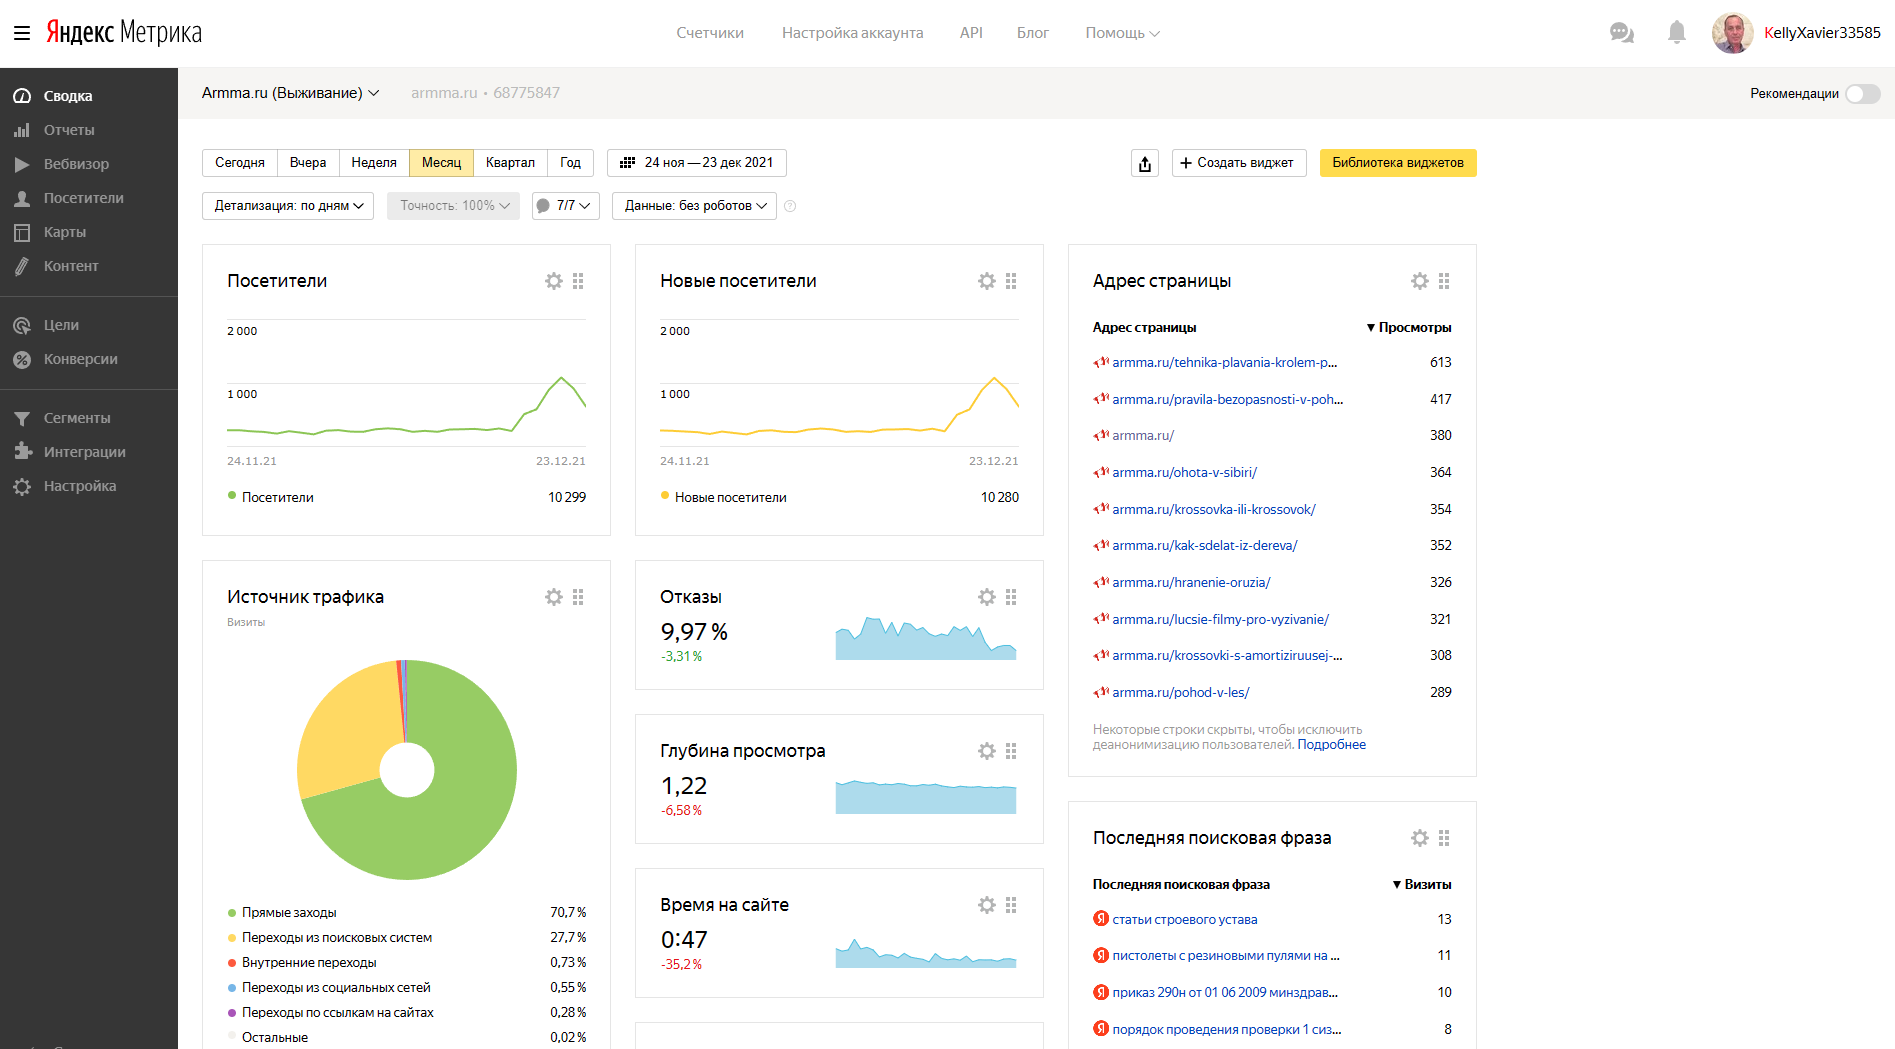Click the export share icon near Создать виджет
1895x1049 pixels.
point(1145,163)
